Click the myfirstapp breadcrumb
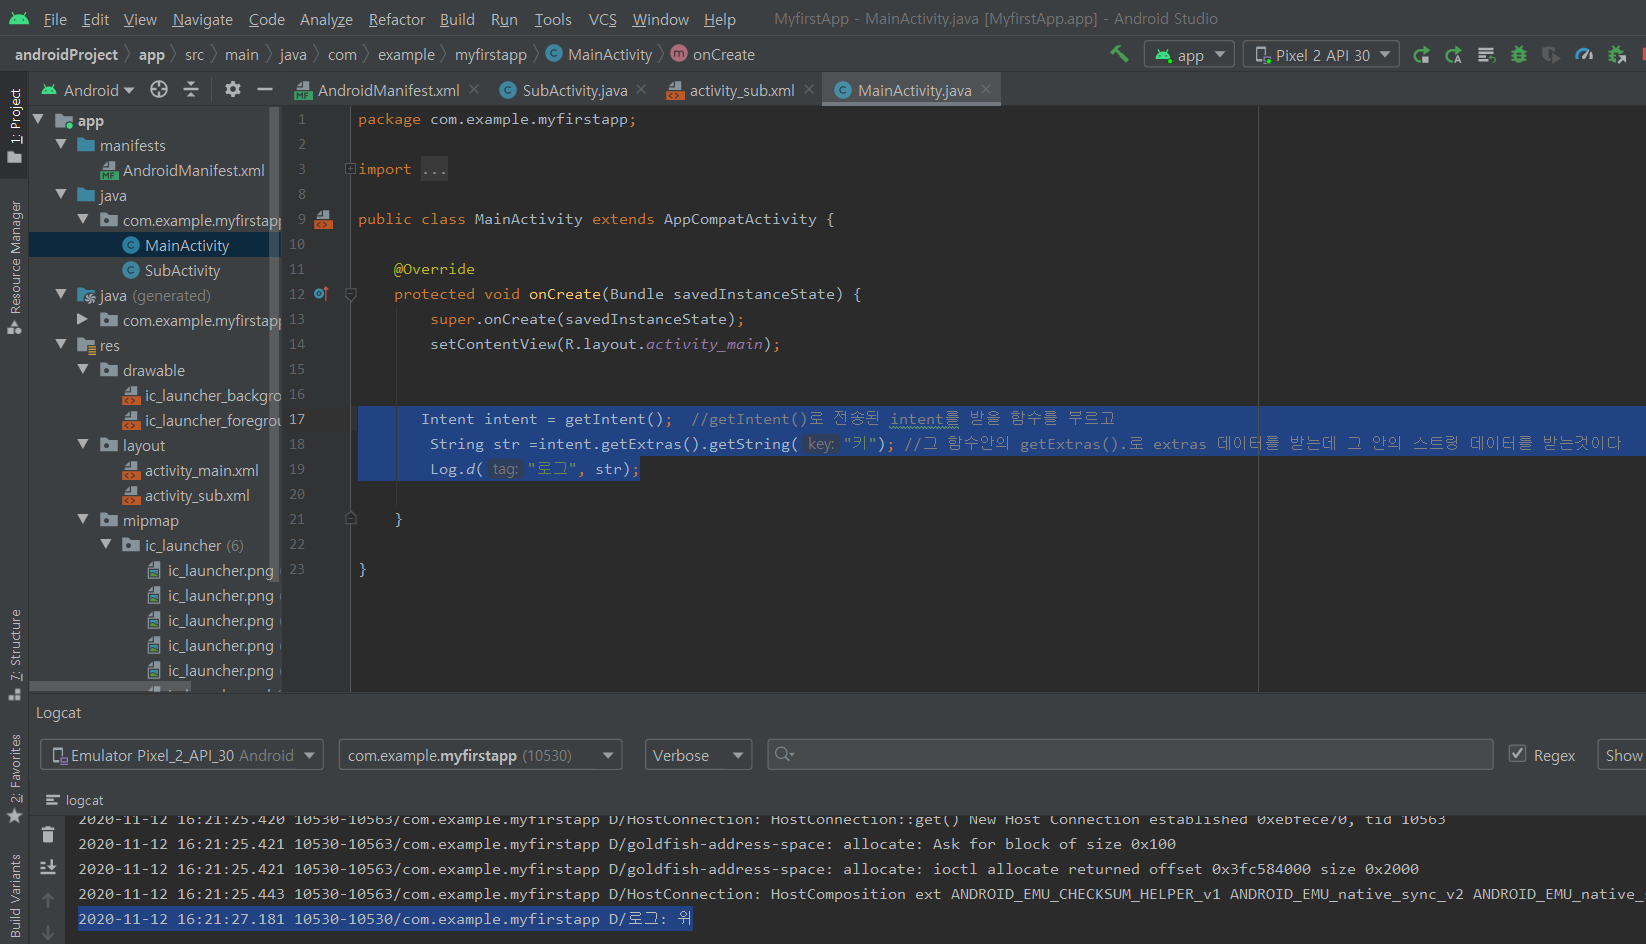The height and width of the screenshot is (944, 1646). coord(490,55)
